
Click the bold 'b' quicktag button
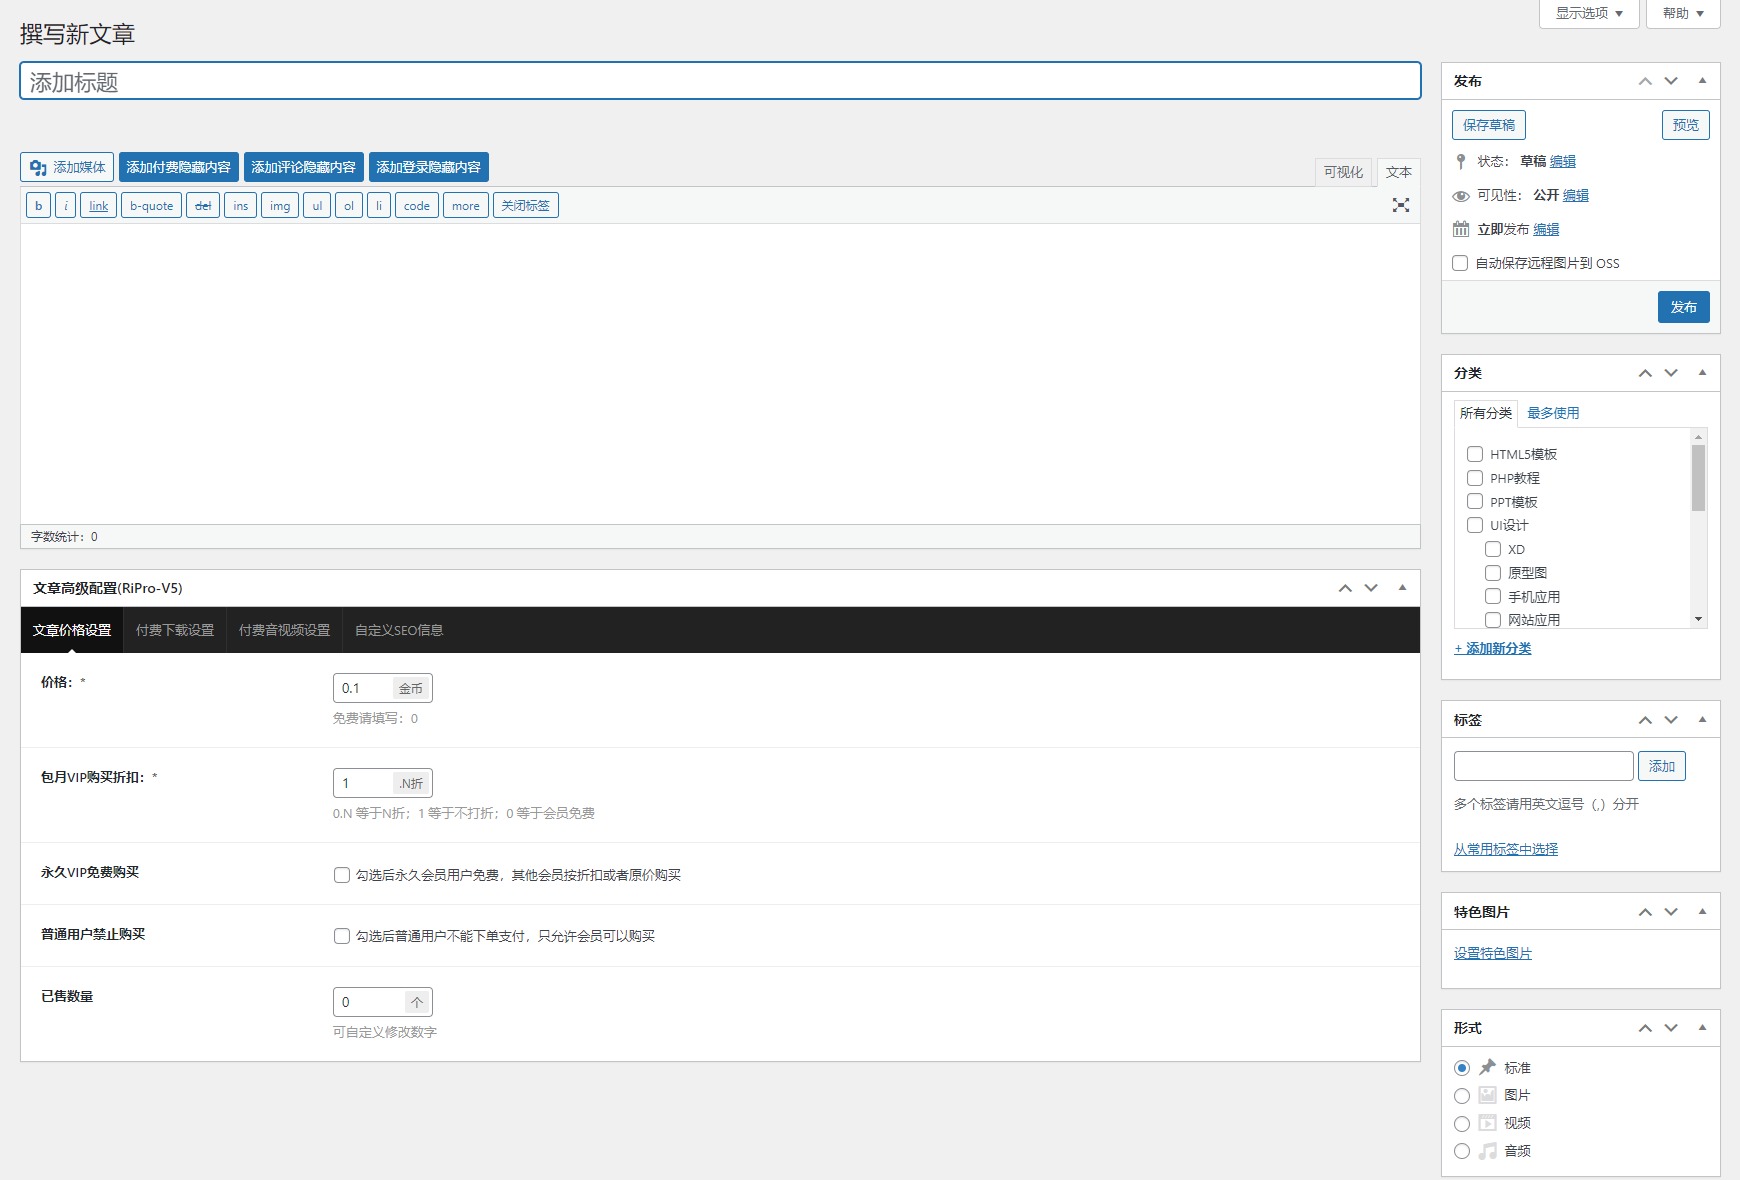point(38,206)
